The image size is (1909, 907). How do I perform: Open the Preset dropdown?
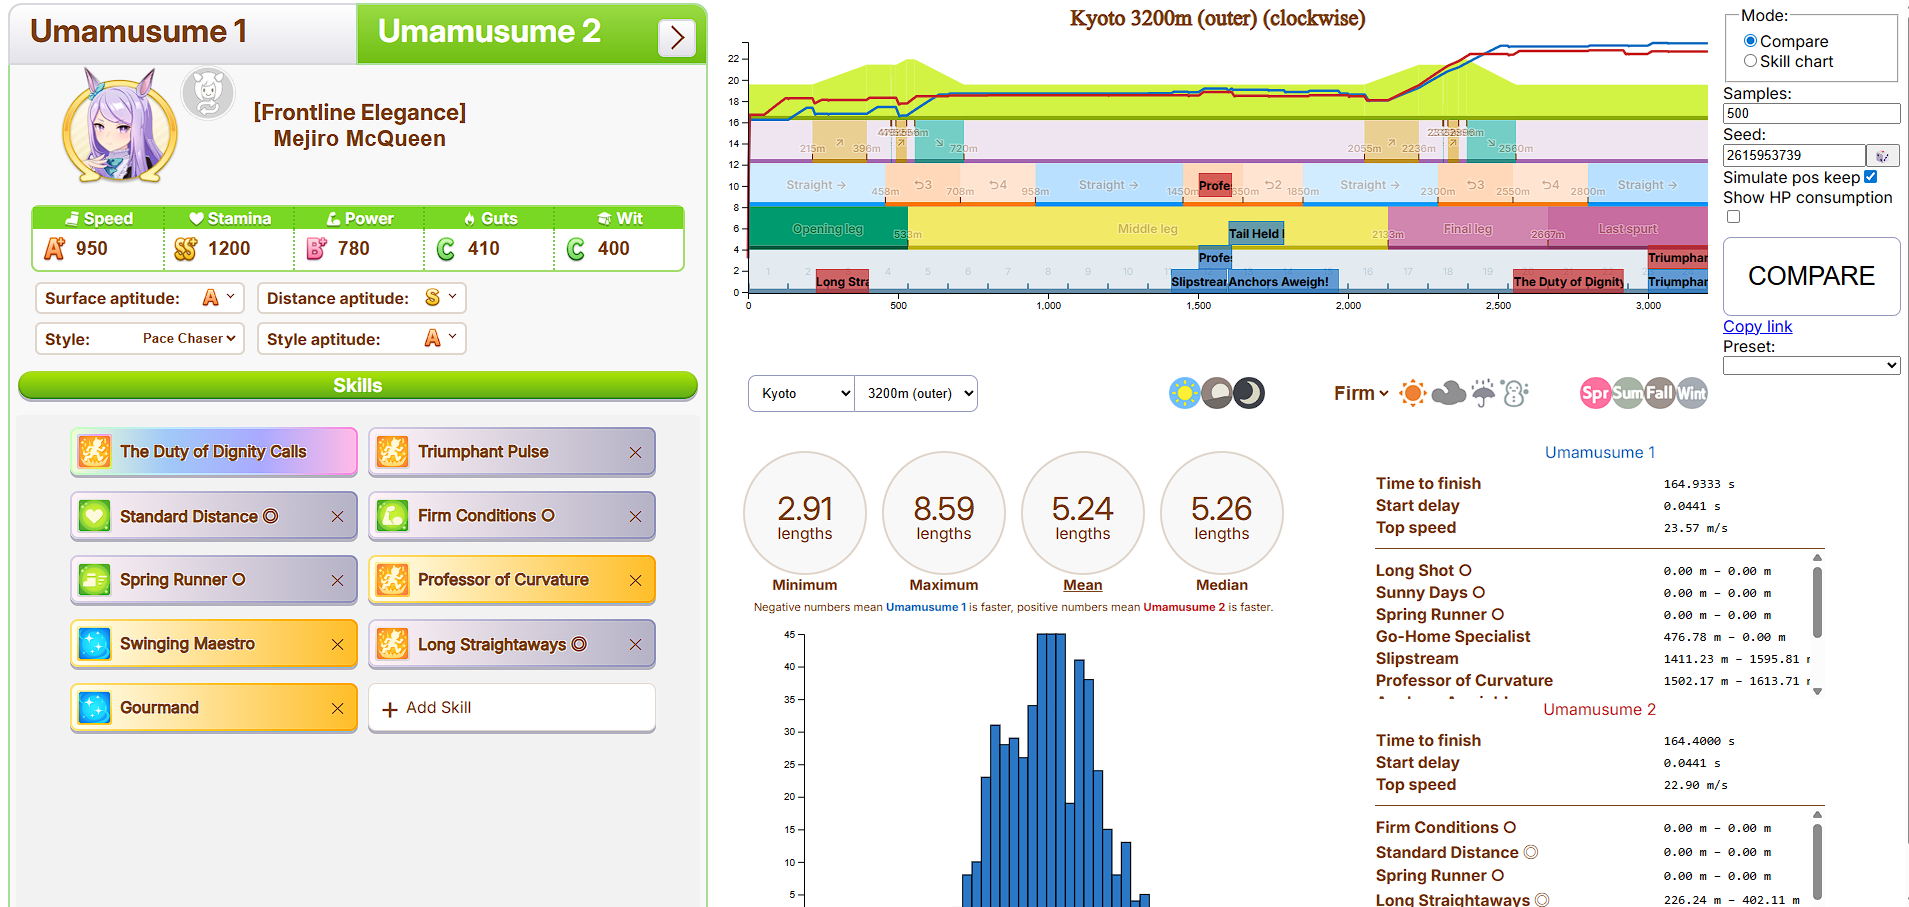coord(1811,366)
